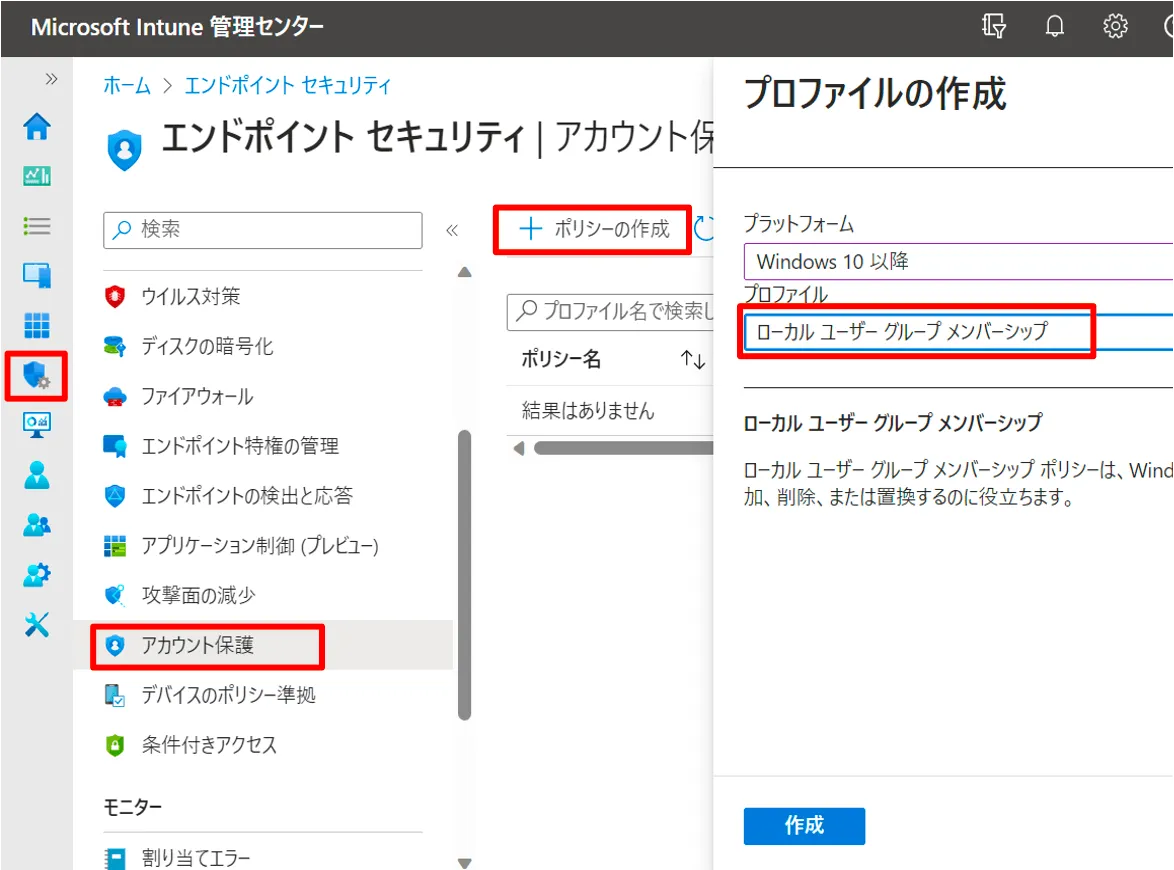Open the notifications bell icon
This screenshot has width=1174, height=870.
(x=1054, y=26)
